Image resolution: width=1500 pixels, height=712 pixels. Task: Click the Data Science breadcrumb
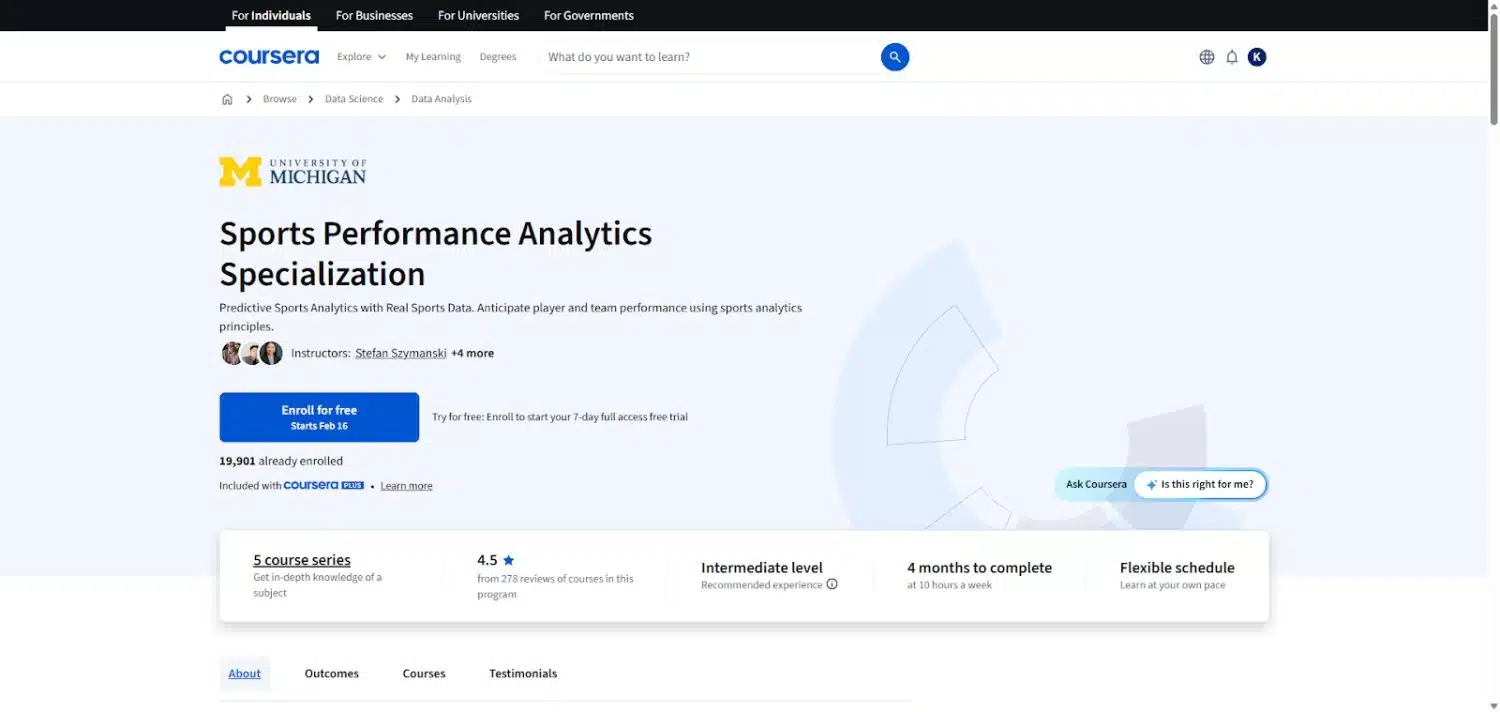click(x=354, y=99)
